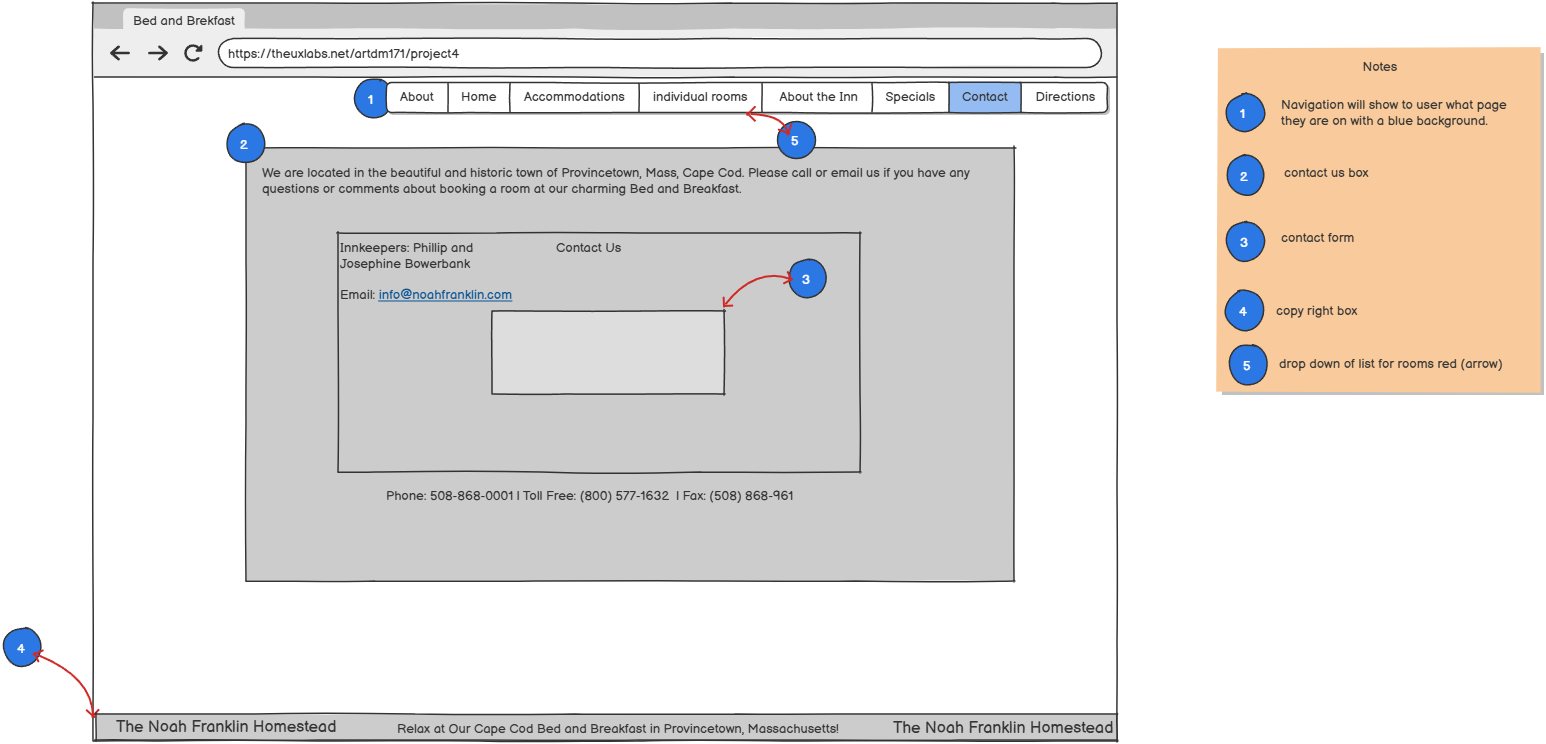Select blue marker 1 beside the navigation bar
1546x744 pixels.
point(371,99)
